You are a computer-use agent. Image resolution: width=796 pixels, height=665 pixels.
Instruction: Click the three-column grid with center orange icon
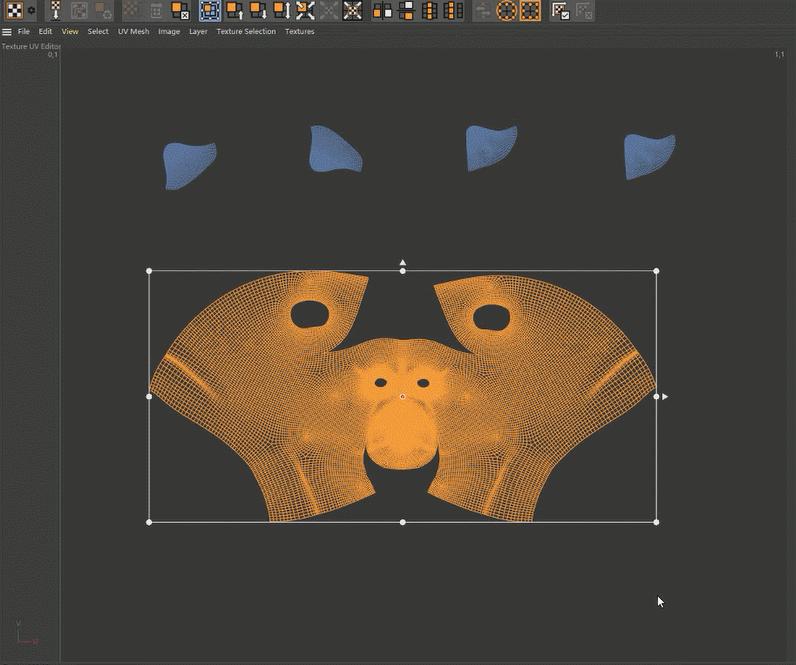pyautogui.click(x=429, y=10)
